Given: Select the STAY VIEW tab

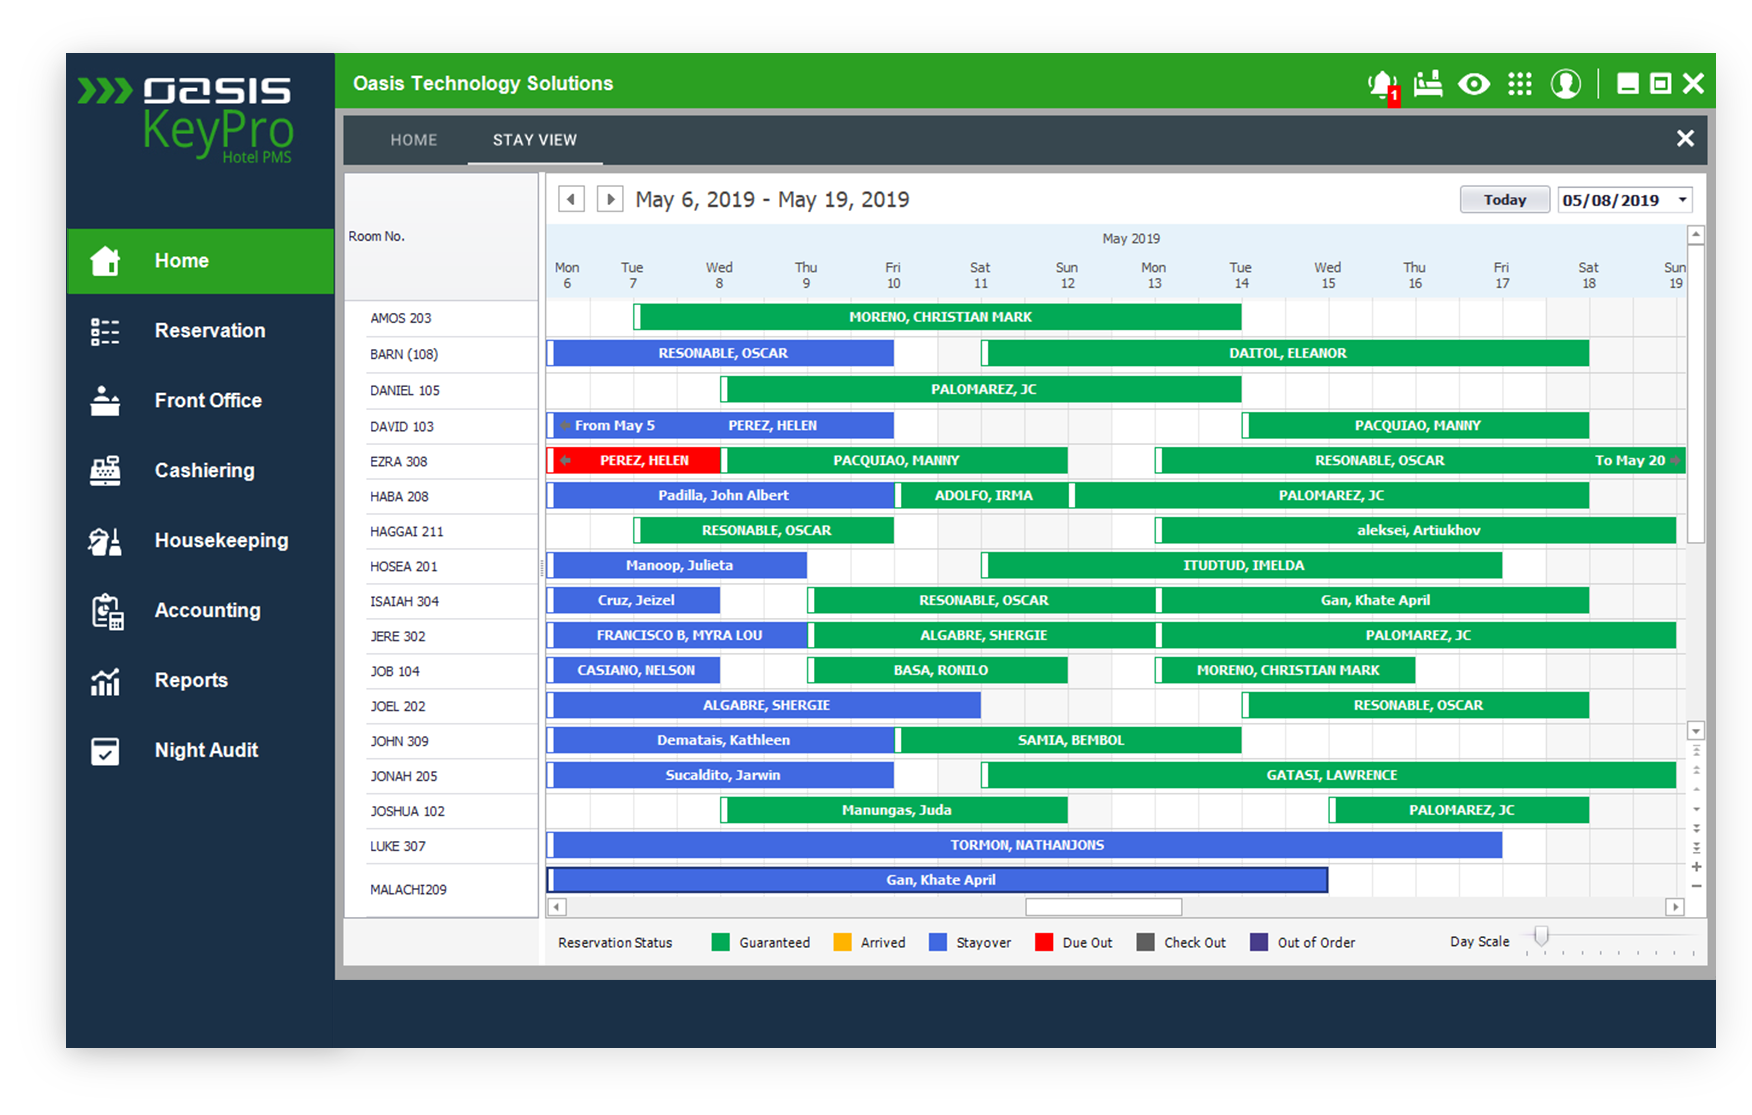Looking at the screenshot, I should (x=534, y=140).
